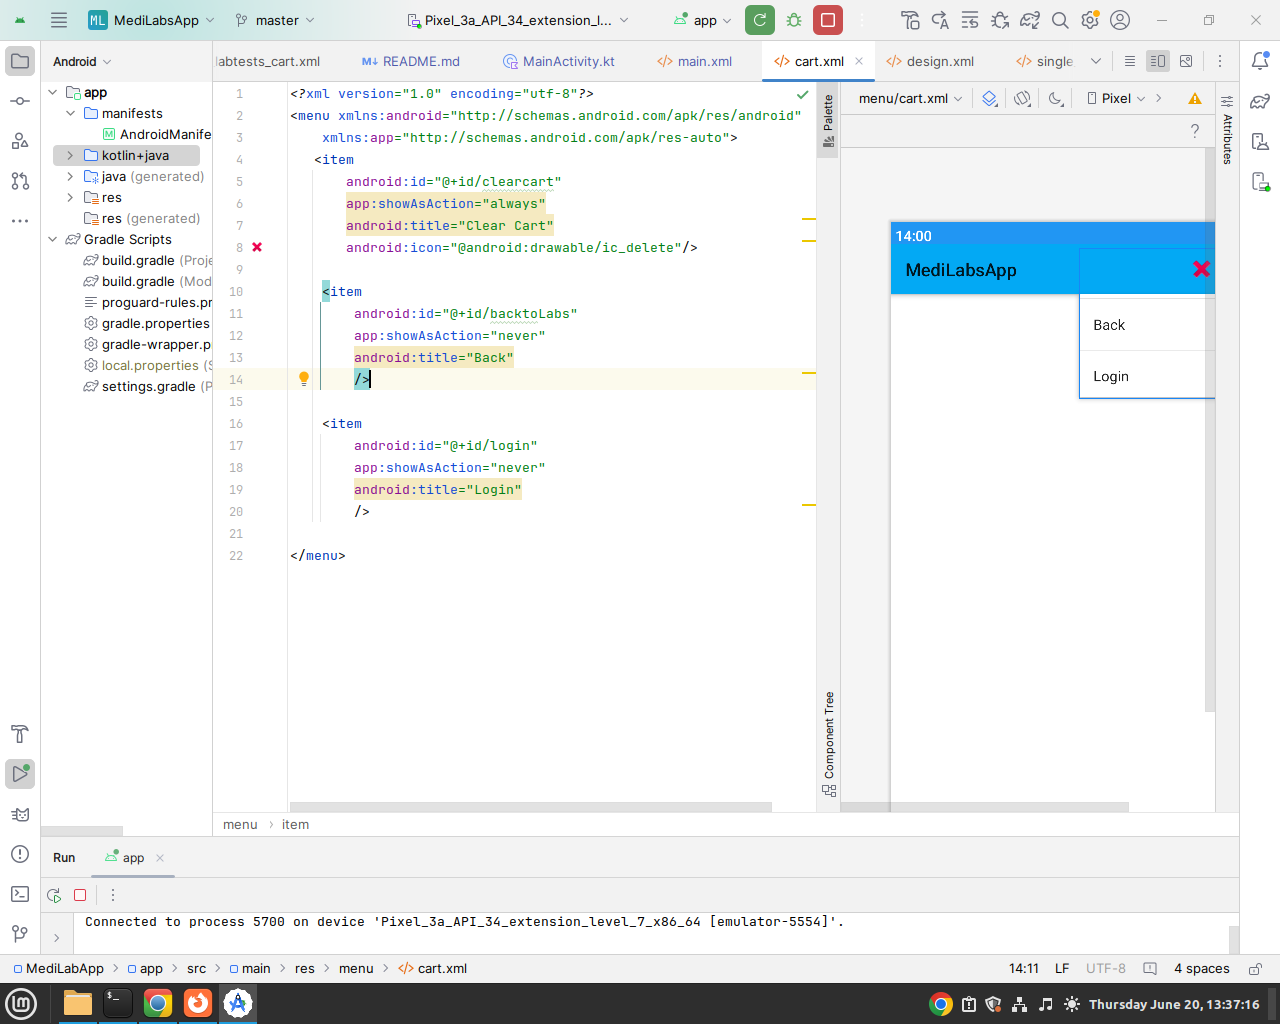1280x1024 pixels.
Task: Click the 4 spaces indent setting
Action: pyautogui.click(x=1201, y=969)
